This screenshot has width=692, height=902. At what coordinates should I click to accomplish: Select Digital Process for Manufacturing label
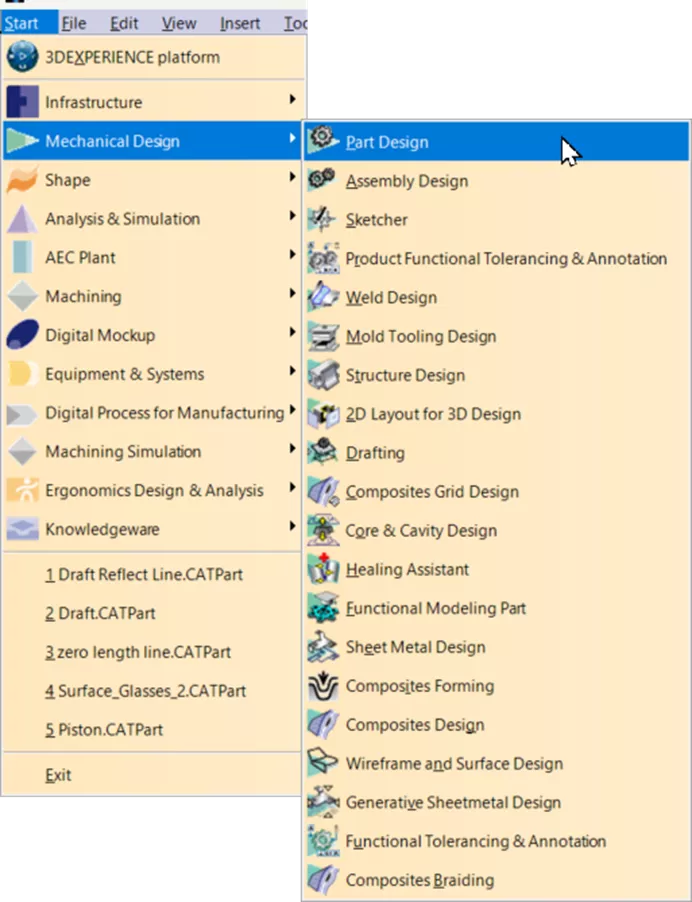pos(165,413)
